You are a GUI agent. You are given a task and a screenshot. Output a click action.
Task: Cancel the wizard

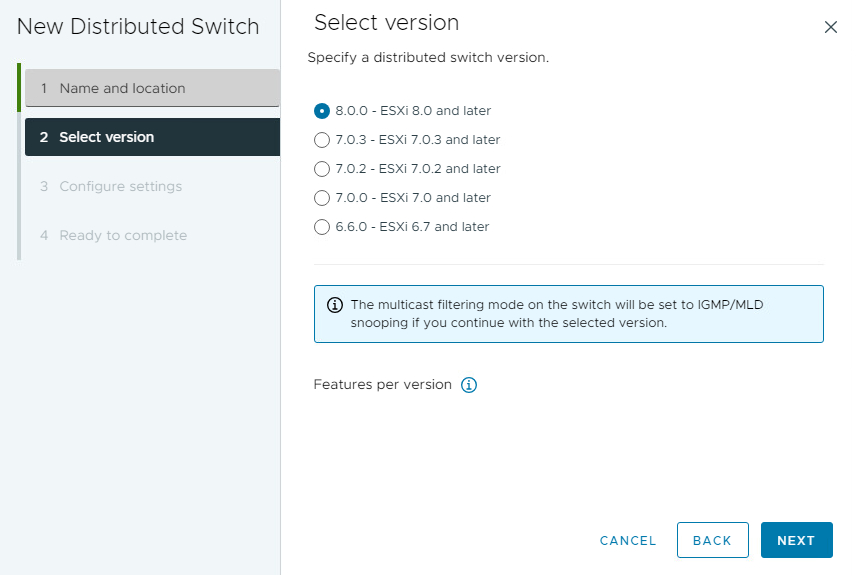[628, 540]
